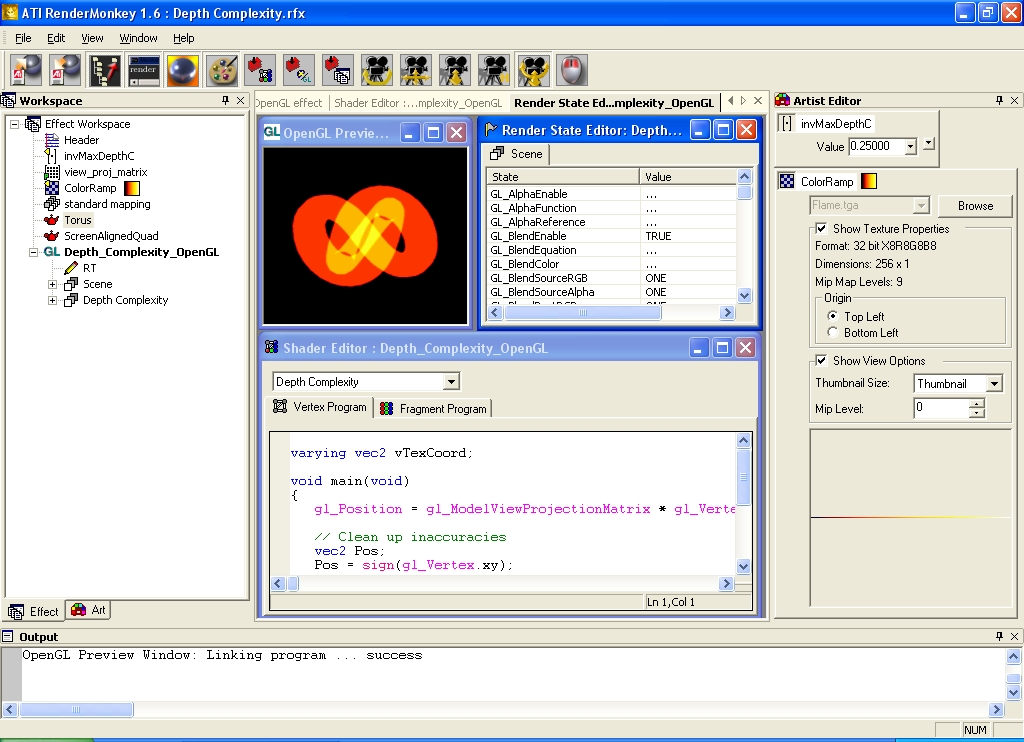
Task: Switch to the Art tab in Workspace
Action: coord(88,610)
